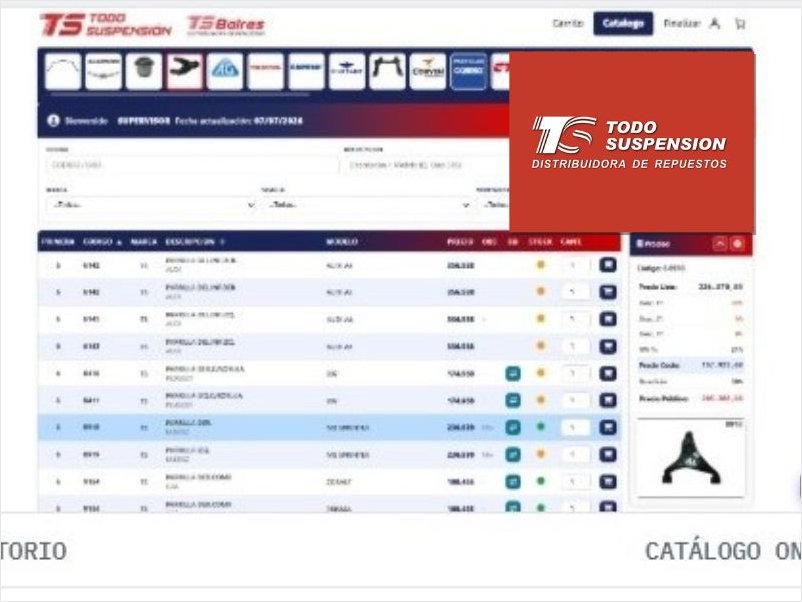The image size is (802, 602).
Task: Click the Precio Lista value in the side panel
Action: (x=720, y=287)
